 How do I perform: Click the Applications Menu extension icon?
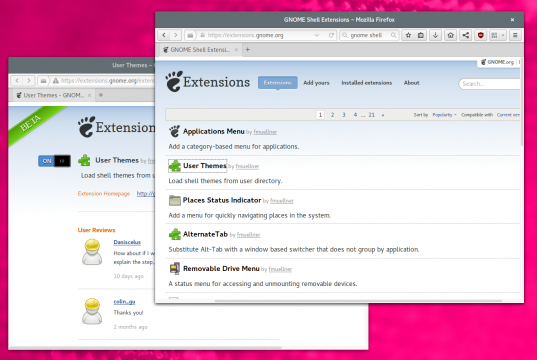click(x=174, y=131)
